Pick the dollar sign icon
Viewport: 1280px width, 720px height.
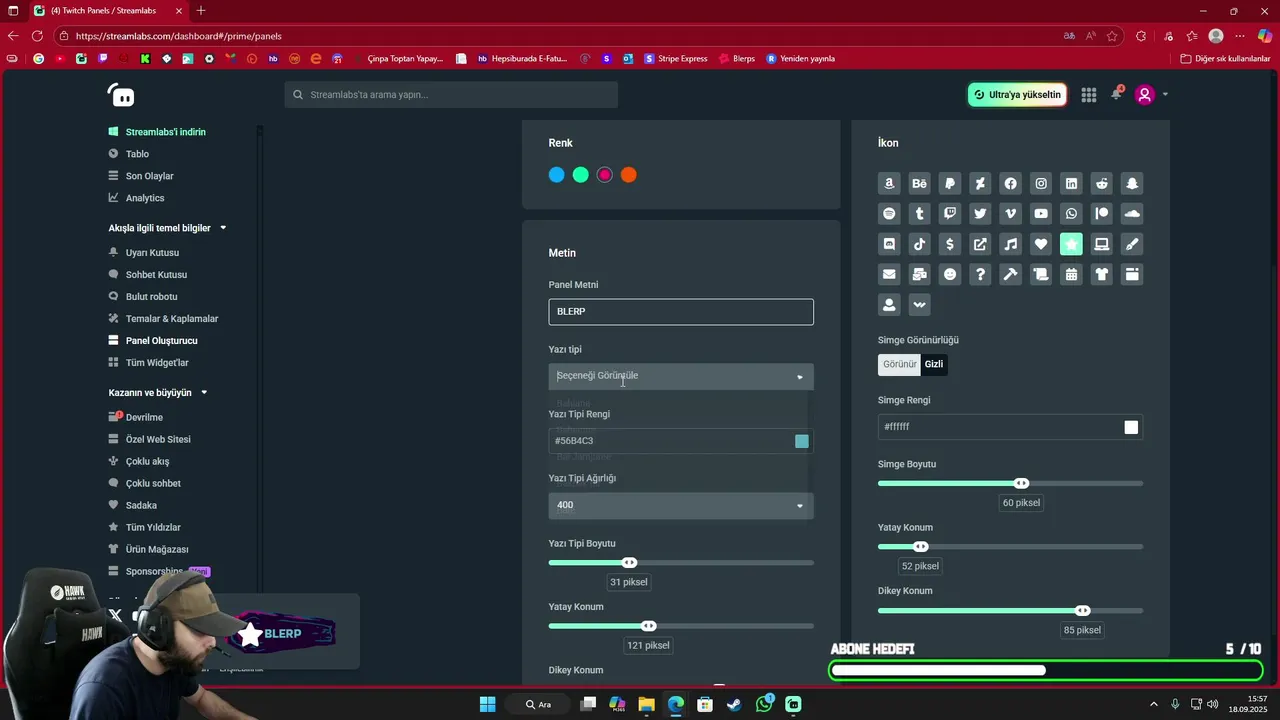point(950,244)
